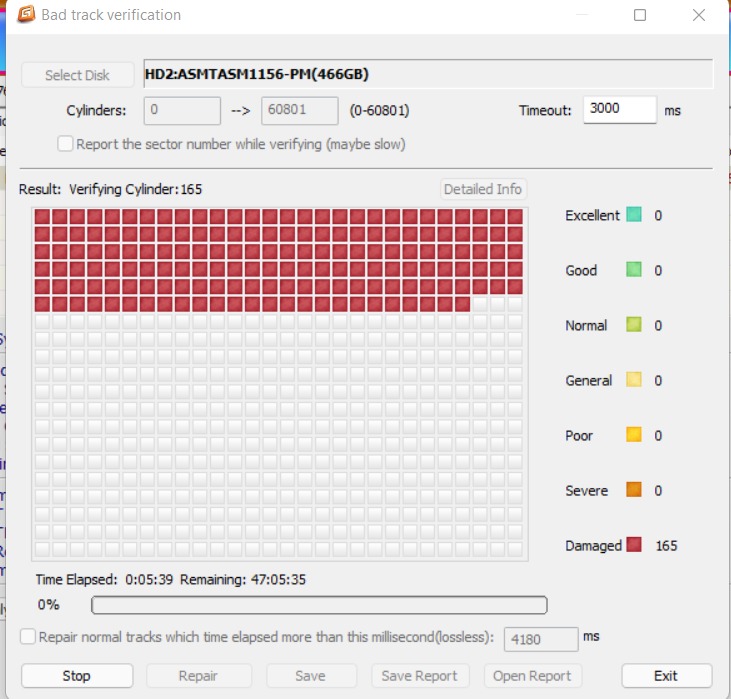Open the Detailed Info view
731x699 pixels.
[483, 189]
